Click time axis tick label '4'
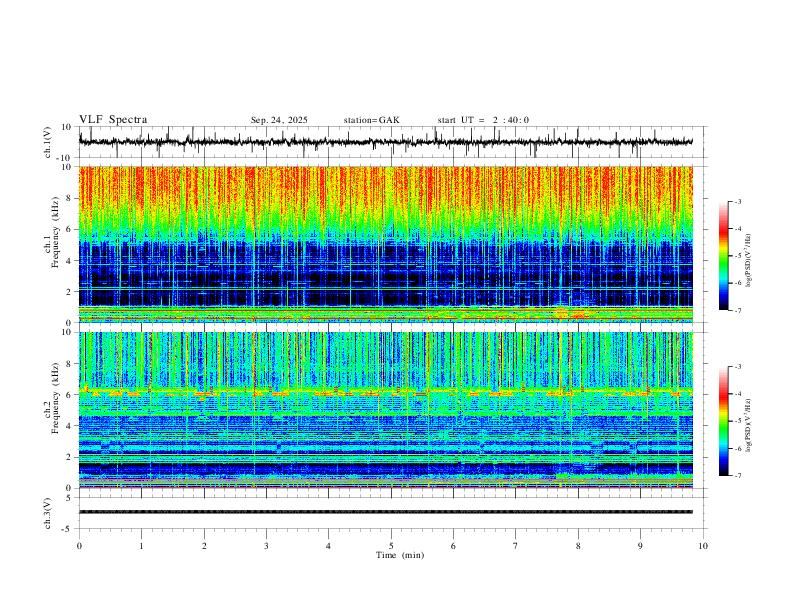The image size is (792, 612). pyautogui.click(x=329, y=546)
